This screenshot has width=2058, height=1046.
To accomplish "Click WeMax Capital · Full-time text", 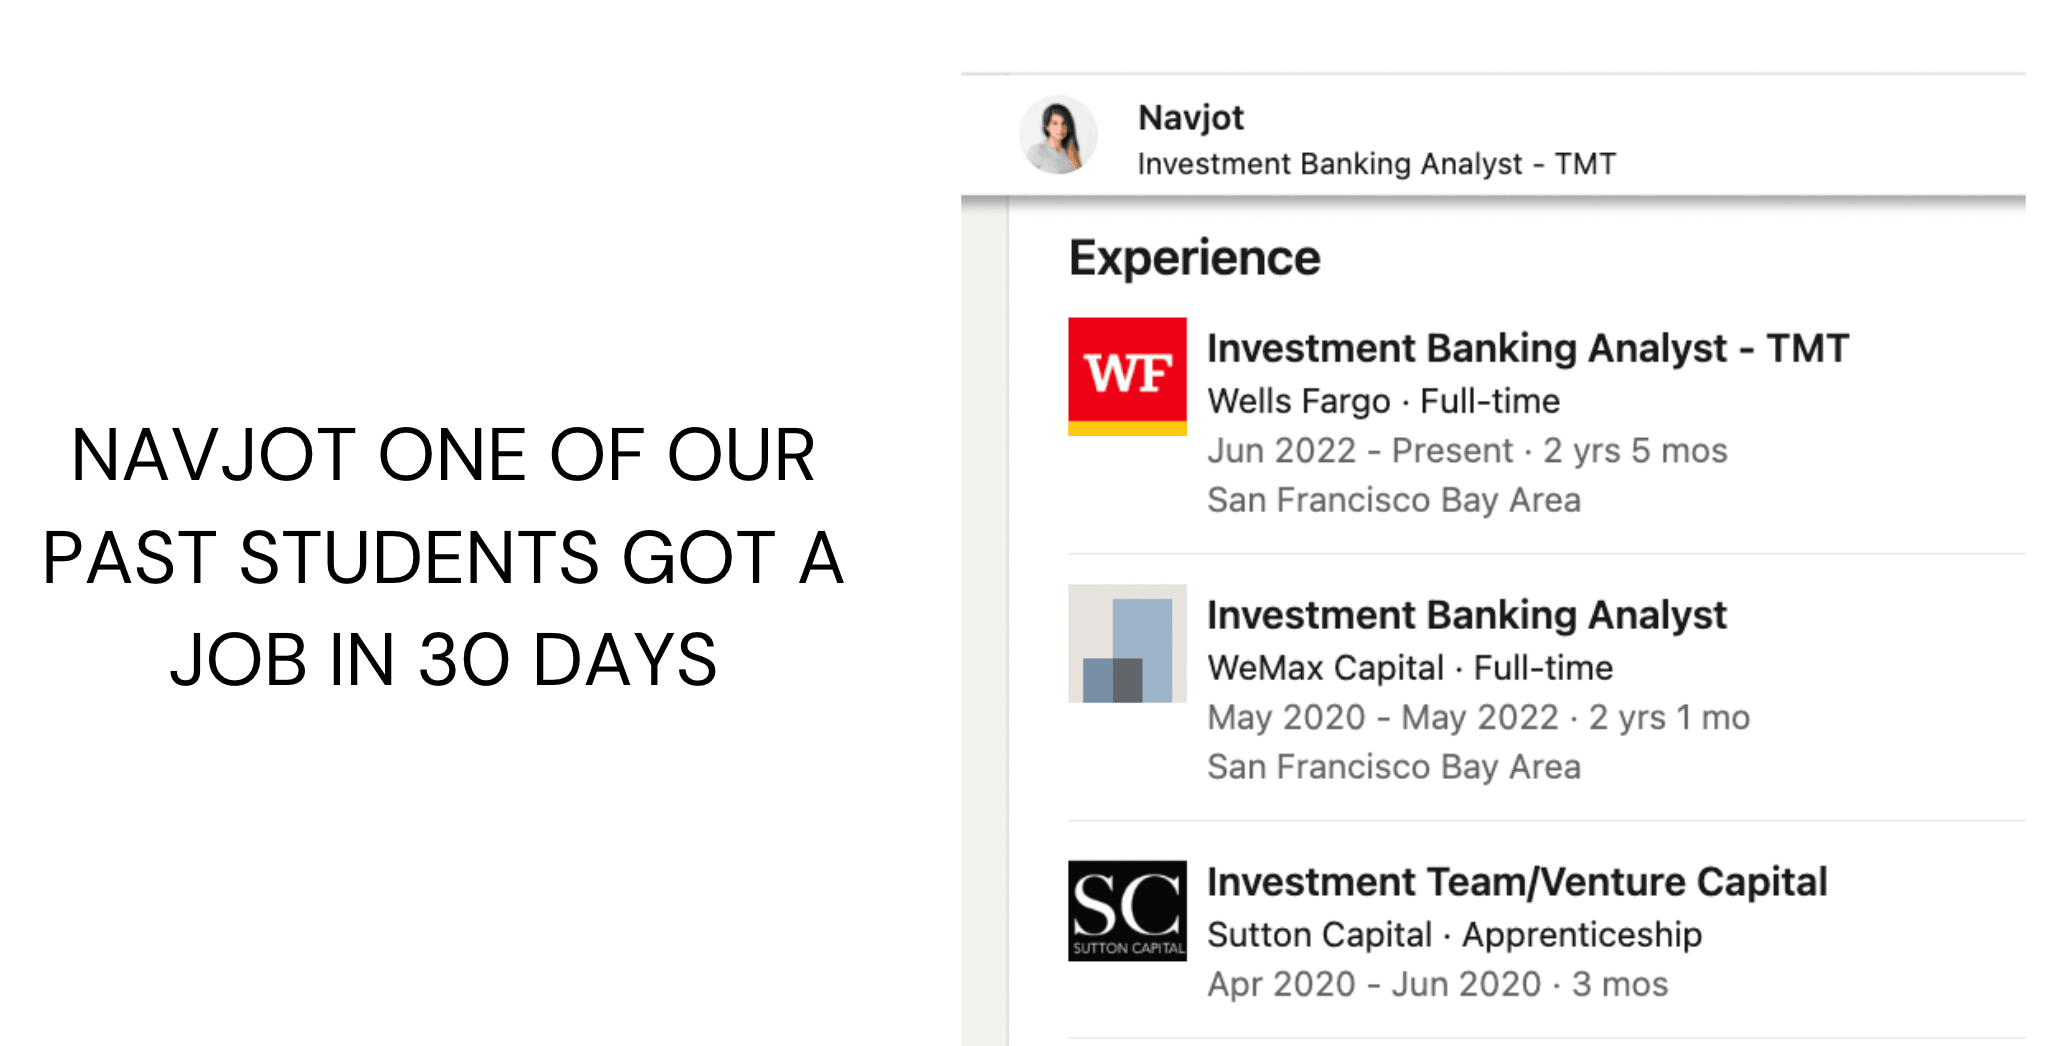I will pyautogui.click(x=1410, y=668).
